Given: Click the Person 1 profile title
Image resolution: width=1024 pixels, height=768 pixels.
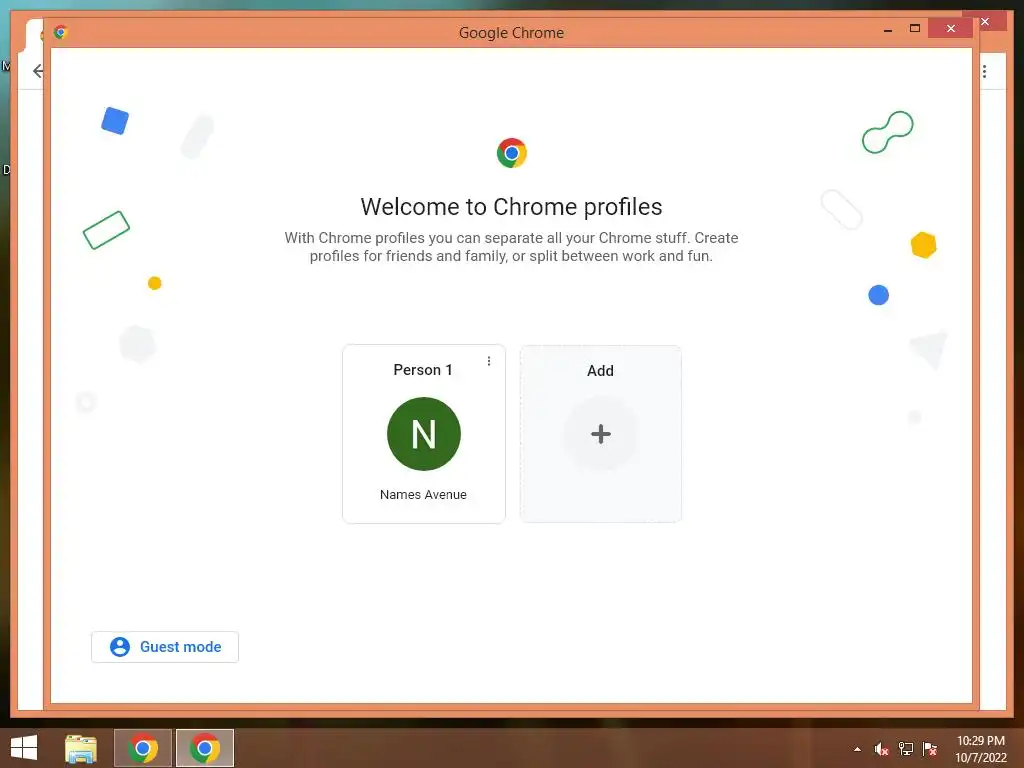Looking at the screenshot, I should [423, 370].
